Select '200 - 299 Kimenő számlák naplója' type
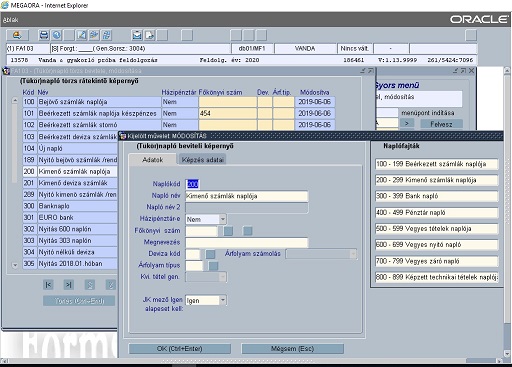 [x=437, y=180]
